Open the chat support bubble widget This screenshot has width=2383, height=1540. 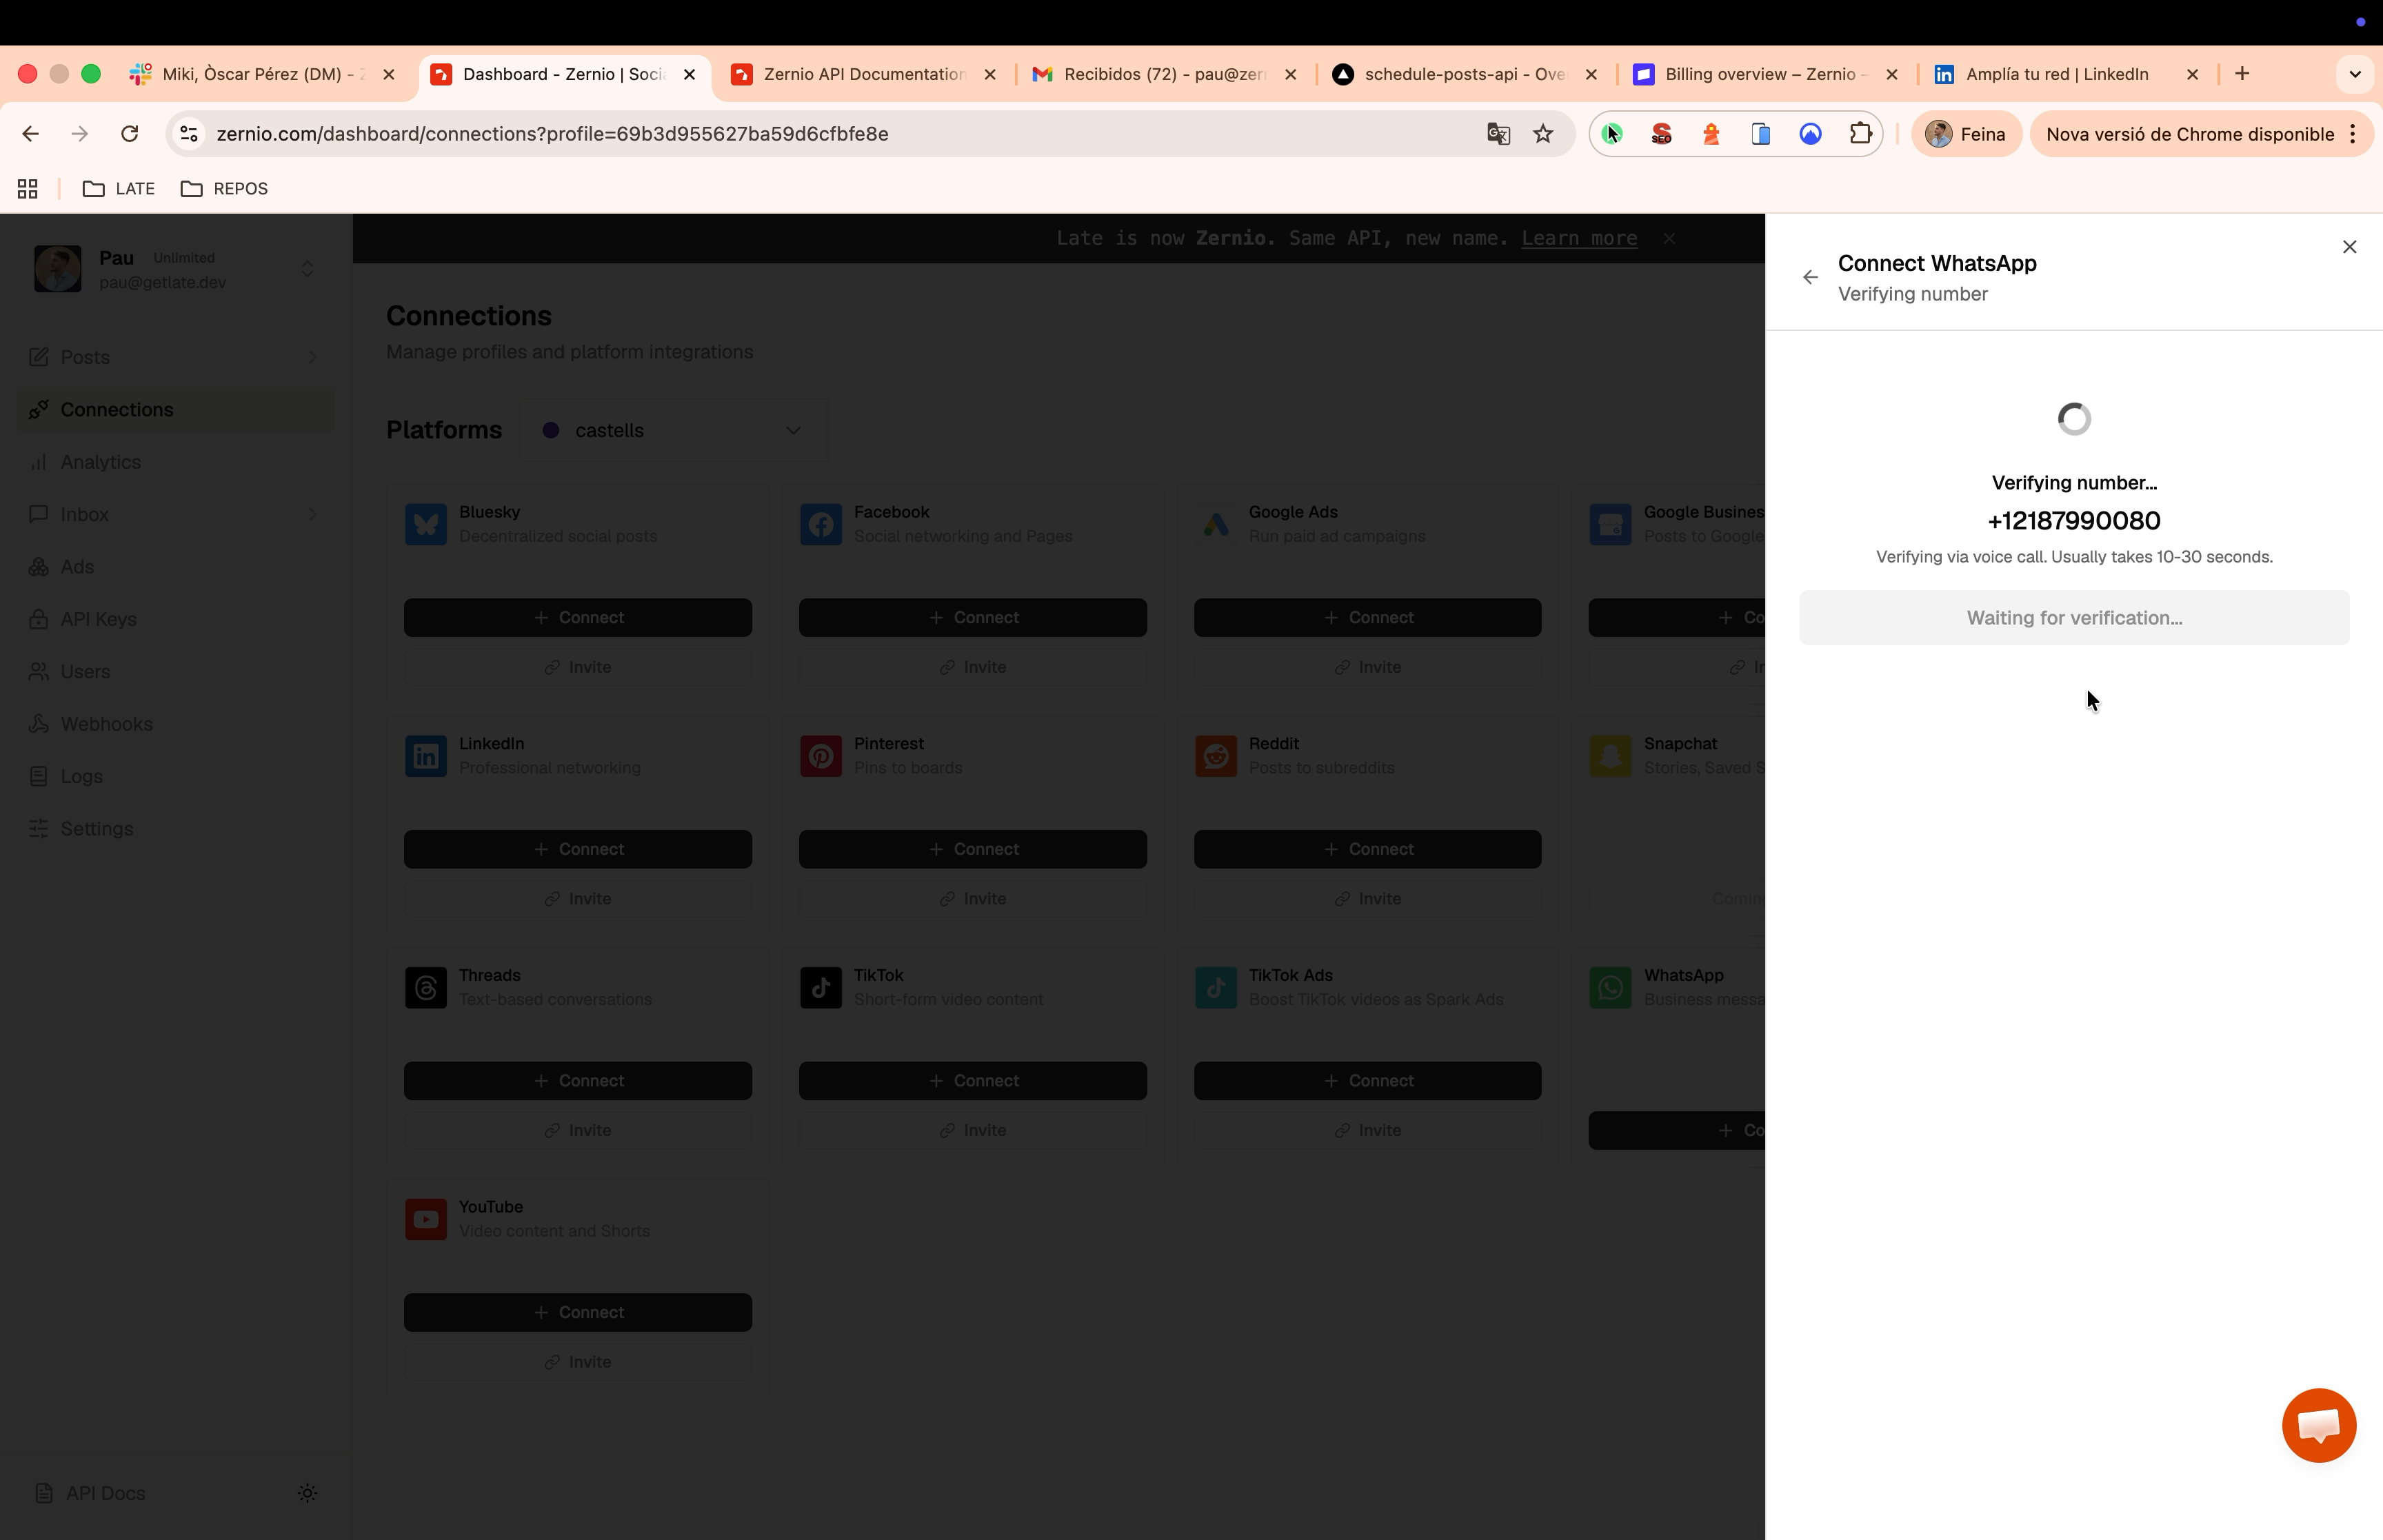[2318, 1425]
